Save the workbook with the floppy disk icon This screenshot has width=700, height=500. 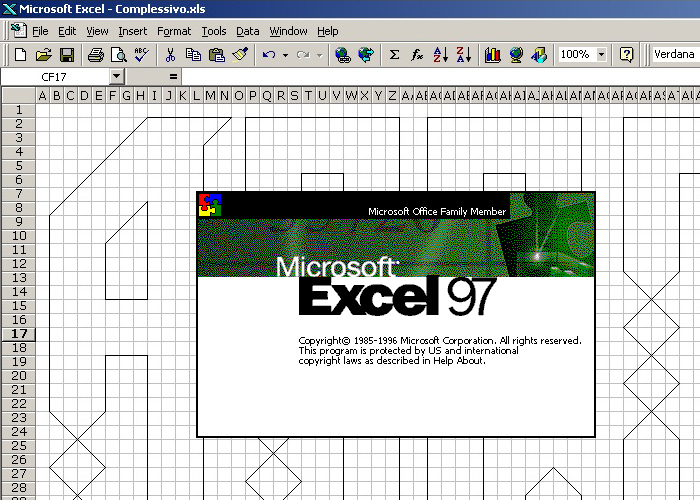click(67, 55)
